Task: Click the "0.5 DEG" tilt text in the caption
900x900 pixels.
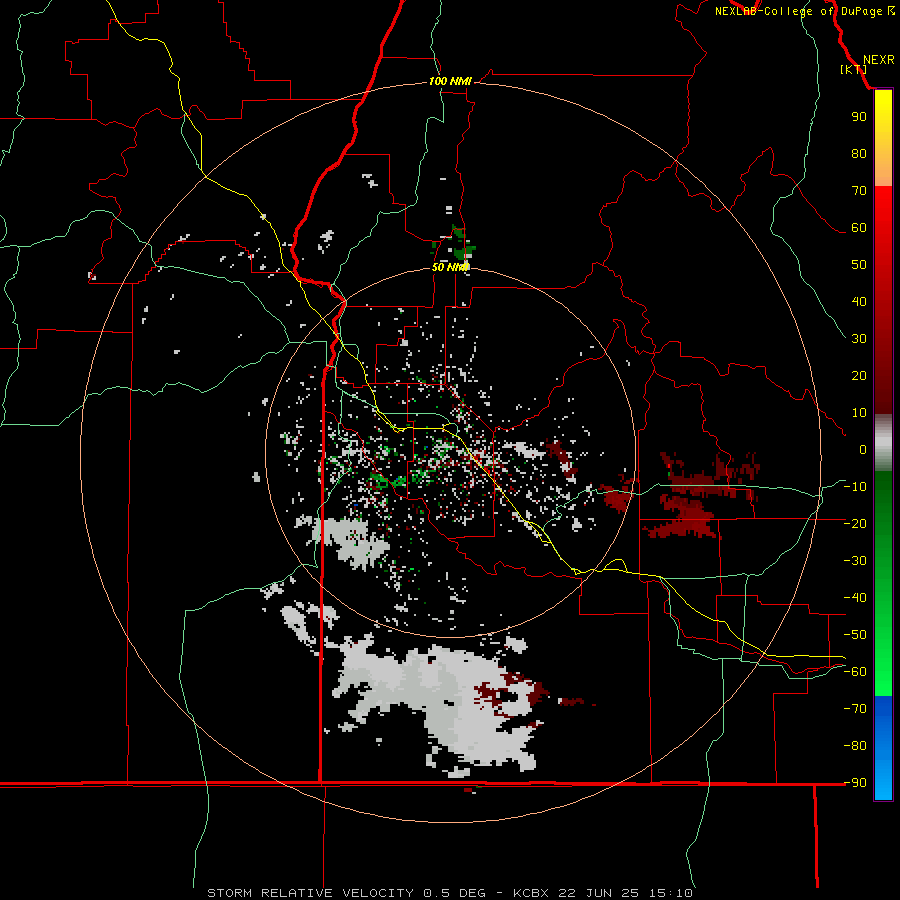Action: point(454,893)
